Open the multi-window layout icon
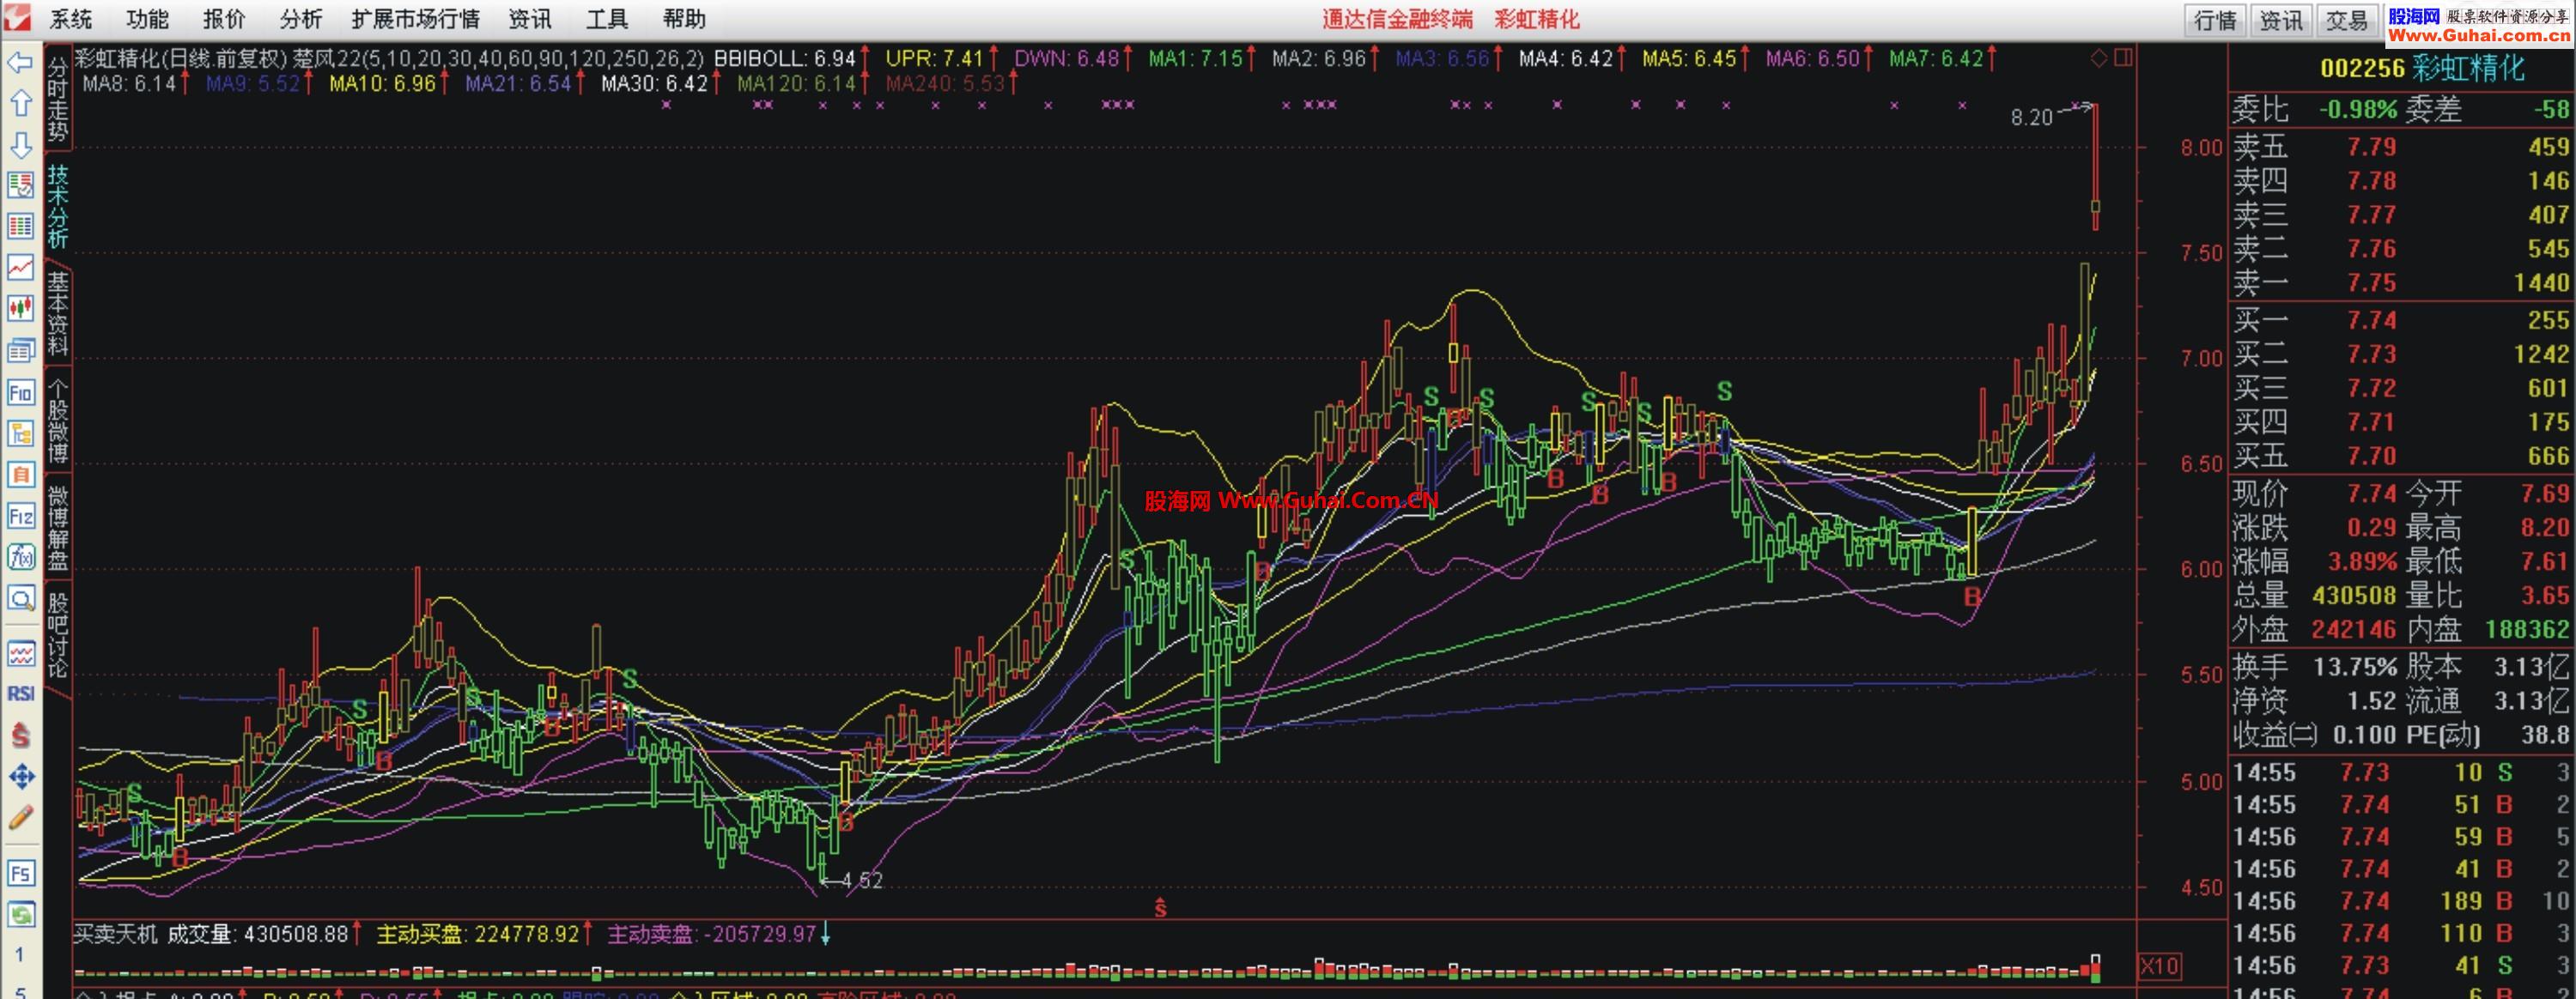This screenshot has width=2576, height=999. 20,350
